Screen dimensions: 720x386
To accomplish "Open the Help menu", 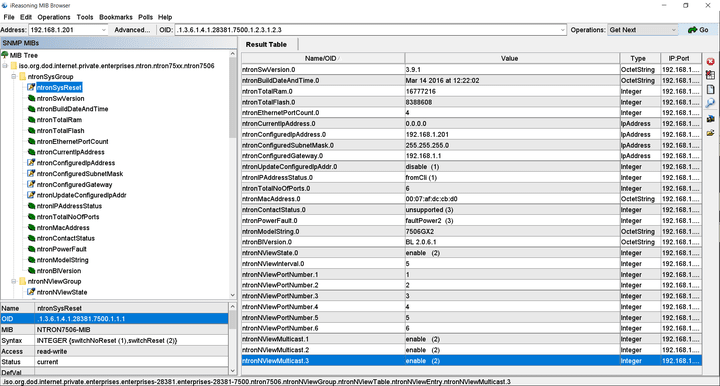I will (165, 17).
